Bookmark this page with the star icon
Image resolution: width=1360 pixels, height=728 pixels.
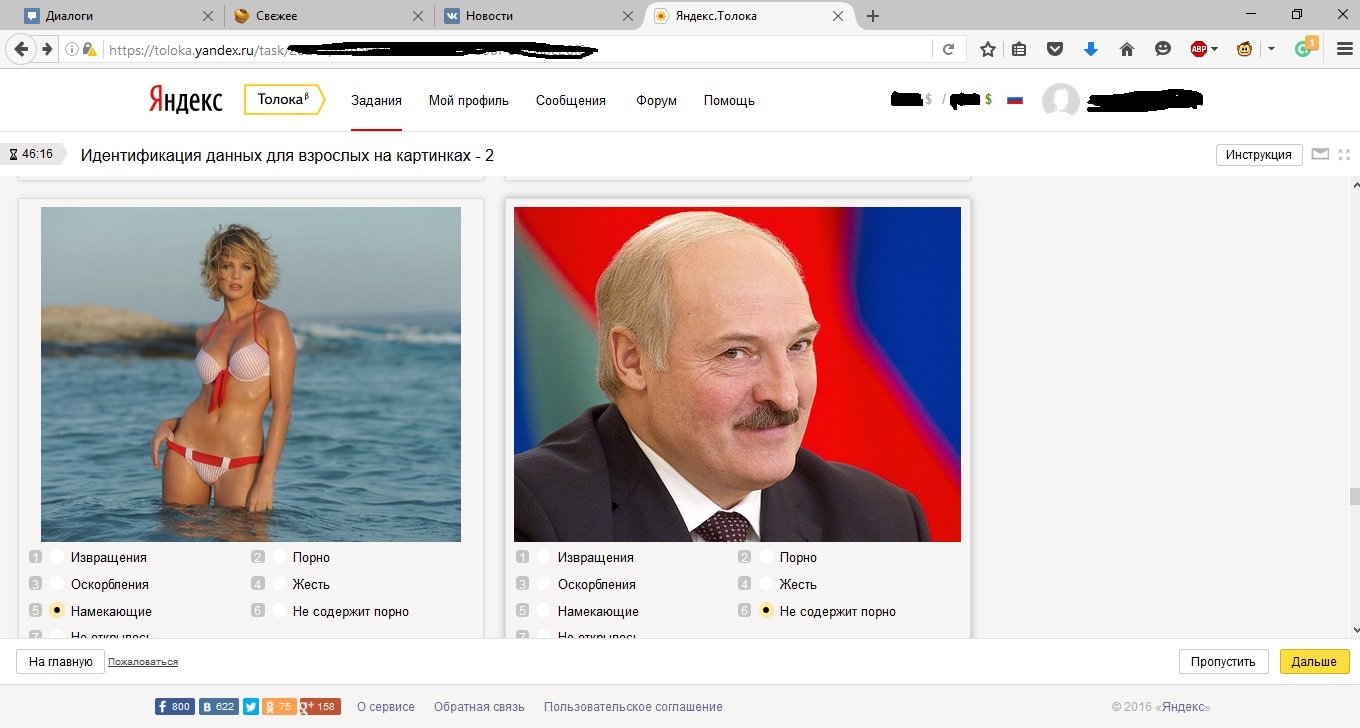click(987, 49)
